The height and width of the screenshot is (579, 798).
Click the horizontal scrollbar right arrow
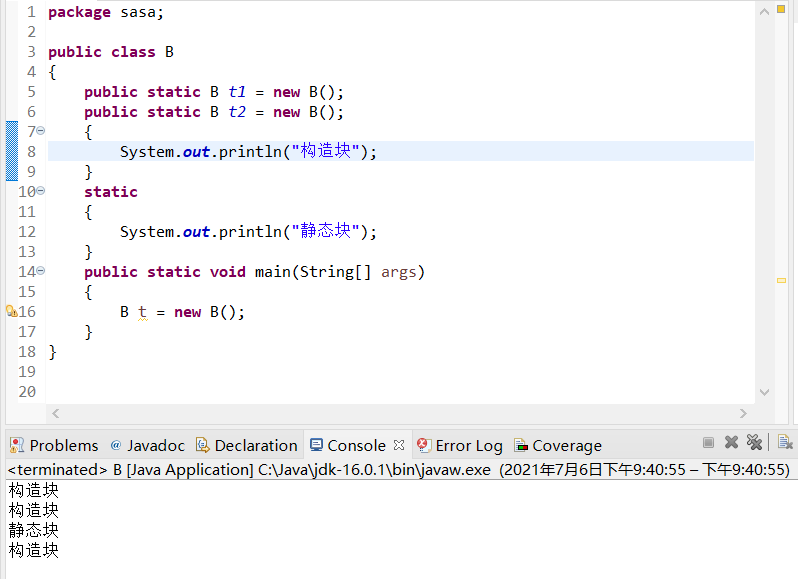pos(743,413)
